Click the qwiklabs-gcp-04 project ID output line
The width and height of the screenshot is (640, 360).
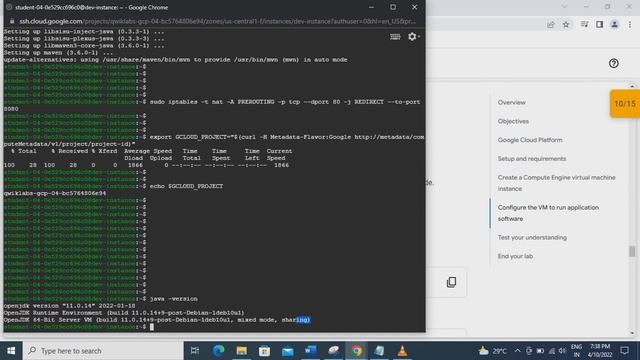[55, 193]
